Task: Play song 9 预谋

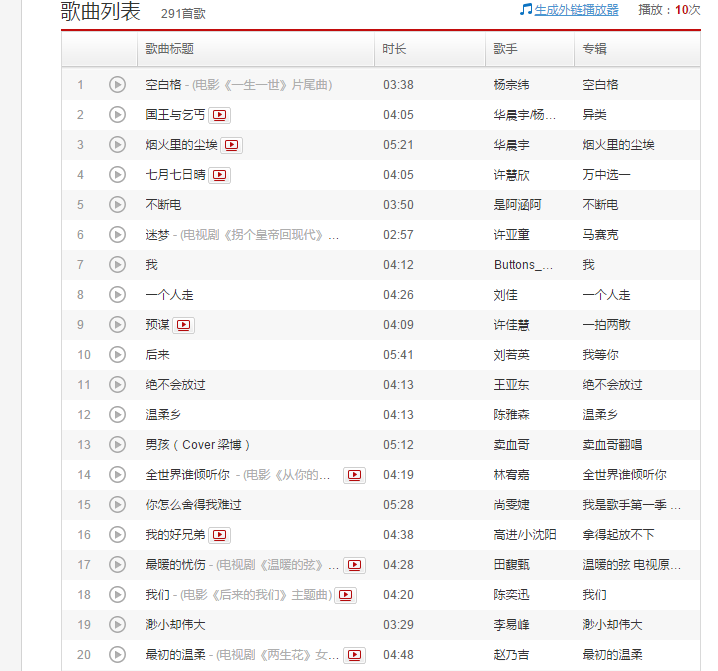Action: pyautogui.click(x=117, y=325)
